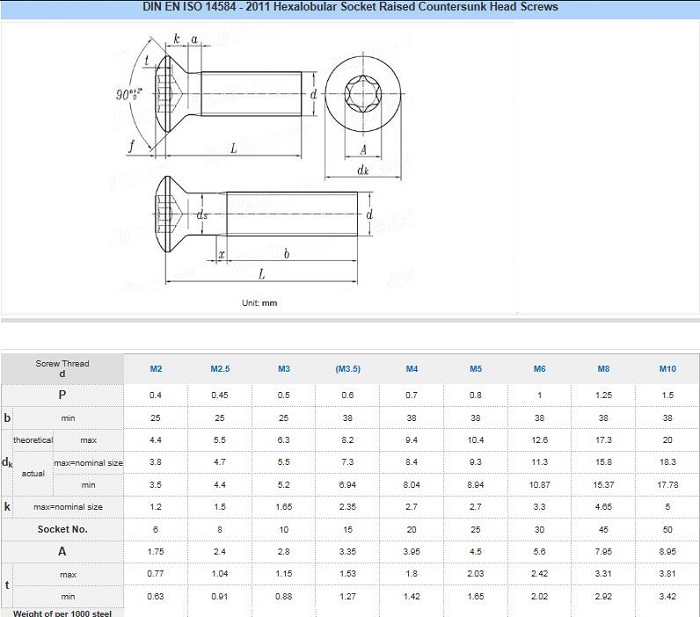Select the A row label cell
The height and width of the screenshot is (617, 700).
tap(62, 552)
